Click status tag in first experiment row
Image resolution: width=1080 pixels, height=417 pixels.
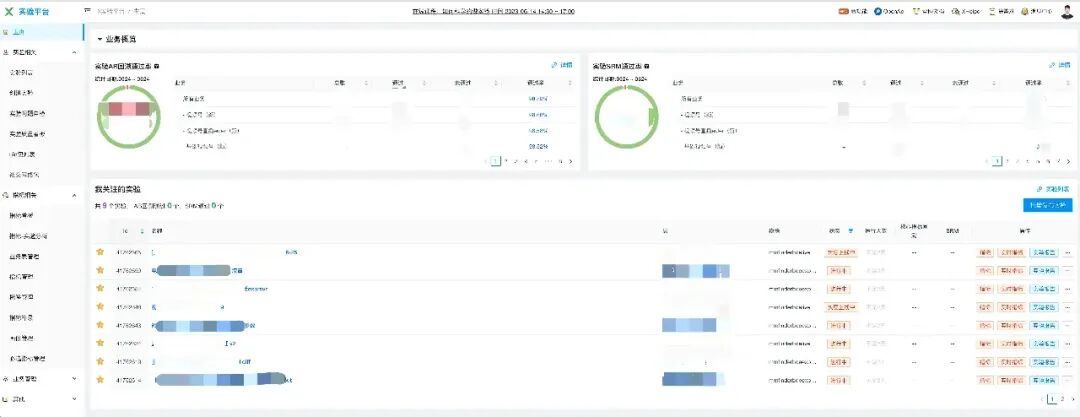841,252
